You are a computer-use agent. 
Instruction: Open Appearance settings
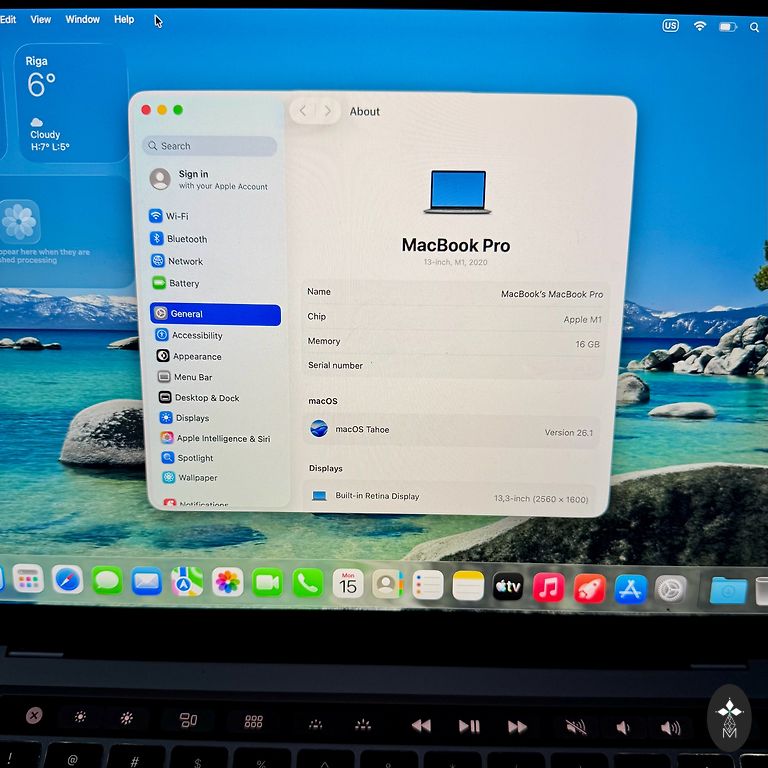coord(196,356)
